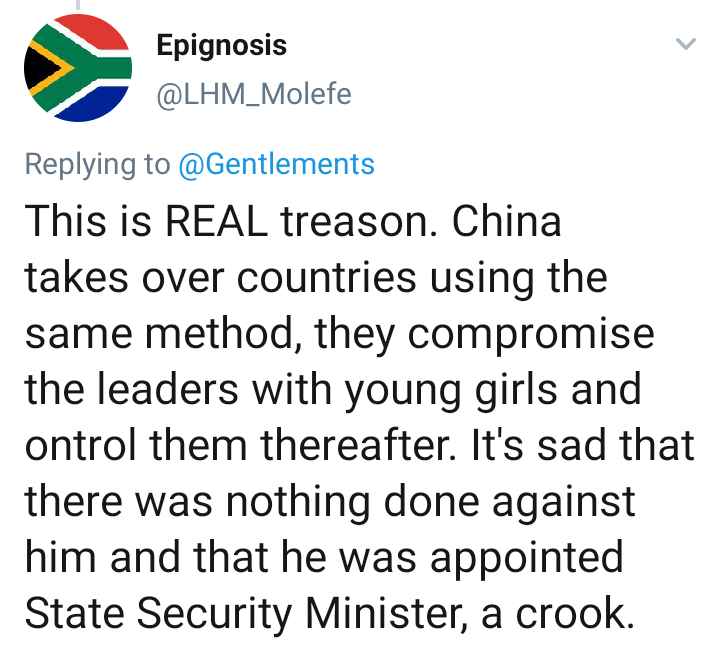Image resolution: width=720 pixels, height=652 pixels.
Task: Click the 'Replying to' label
Action: pyautogui.click(x=97, y=164)
